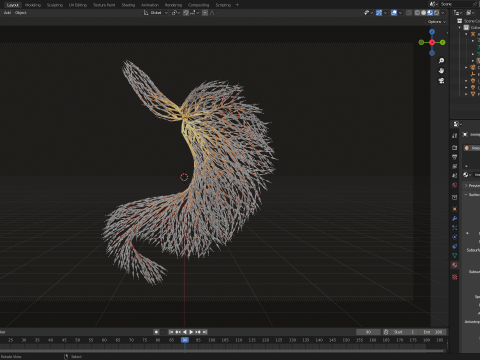
Task: Select wireframe viewport shading
Action: tap(417, 13)
